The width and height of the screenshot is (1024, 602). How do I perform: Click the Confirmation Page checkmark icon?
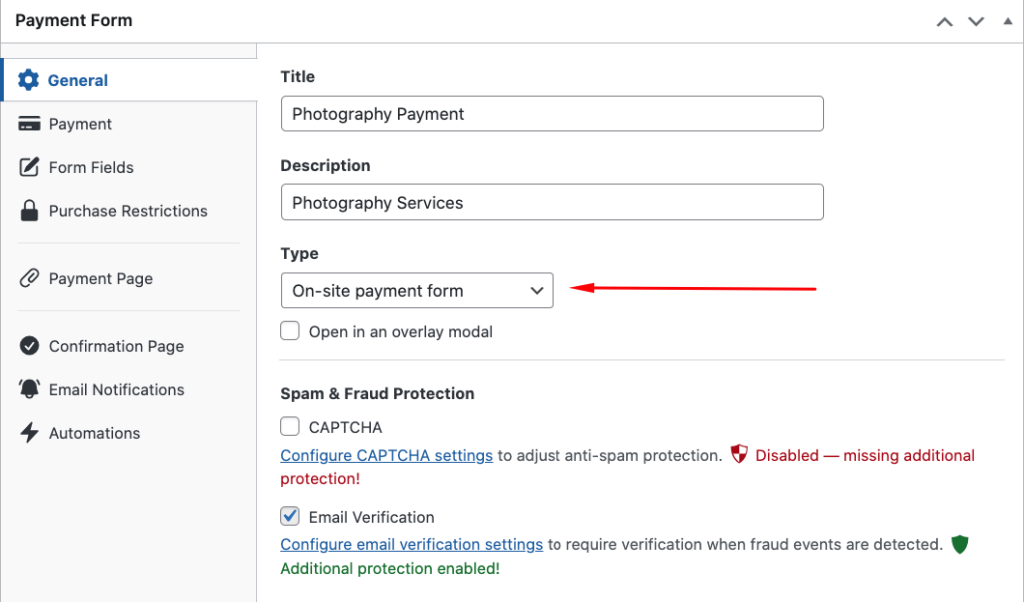coord(29,346)
